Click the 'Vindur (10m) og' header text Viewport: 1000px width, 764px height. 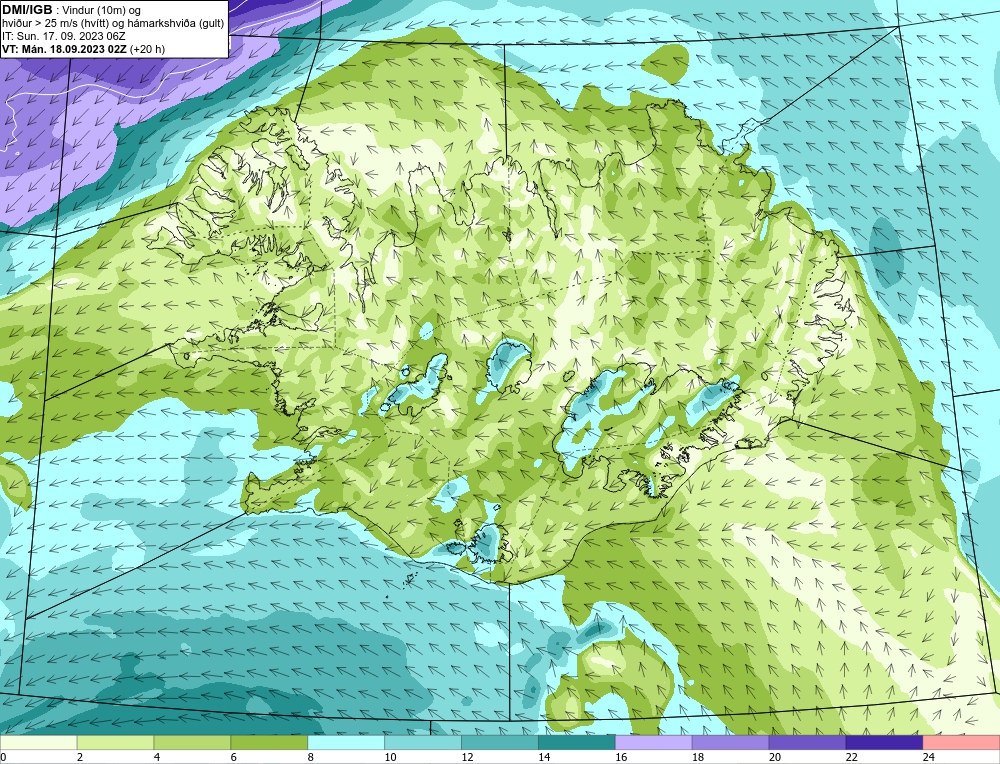pos(102,11)
